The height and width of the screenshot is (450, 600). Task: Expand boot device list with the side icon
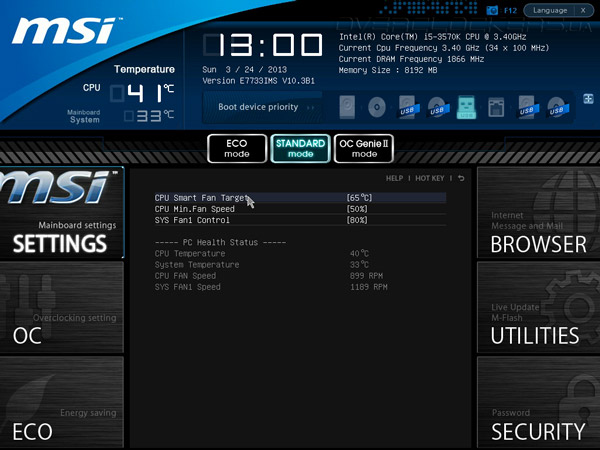[588, 99]
